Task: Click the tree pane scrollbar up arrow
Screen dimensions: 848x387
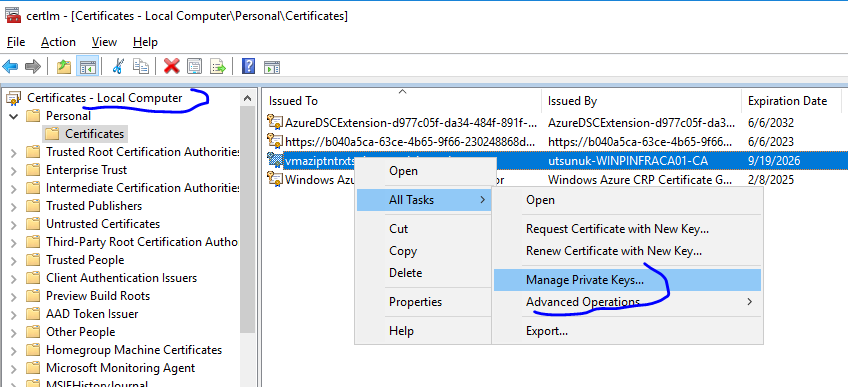Action: click(248, 98)
